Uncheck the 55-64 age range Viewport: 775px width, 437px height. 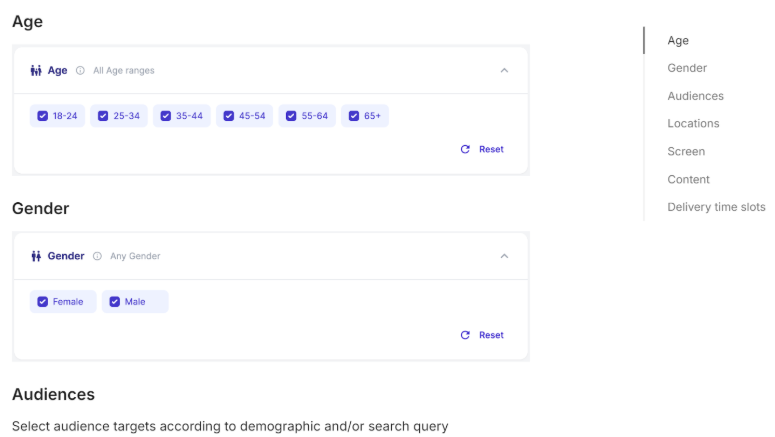[x=291, y=116]
